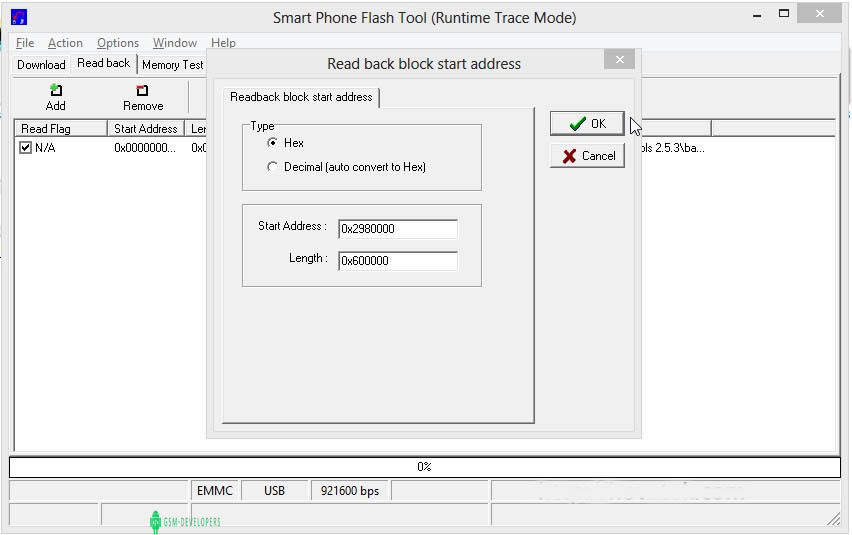Click the USB status bar field
Viewport: 852px width, 535px height.
coord(274,491)
